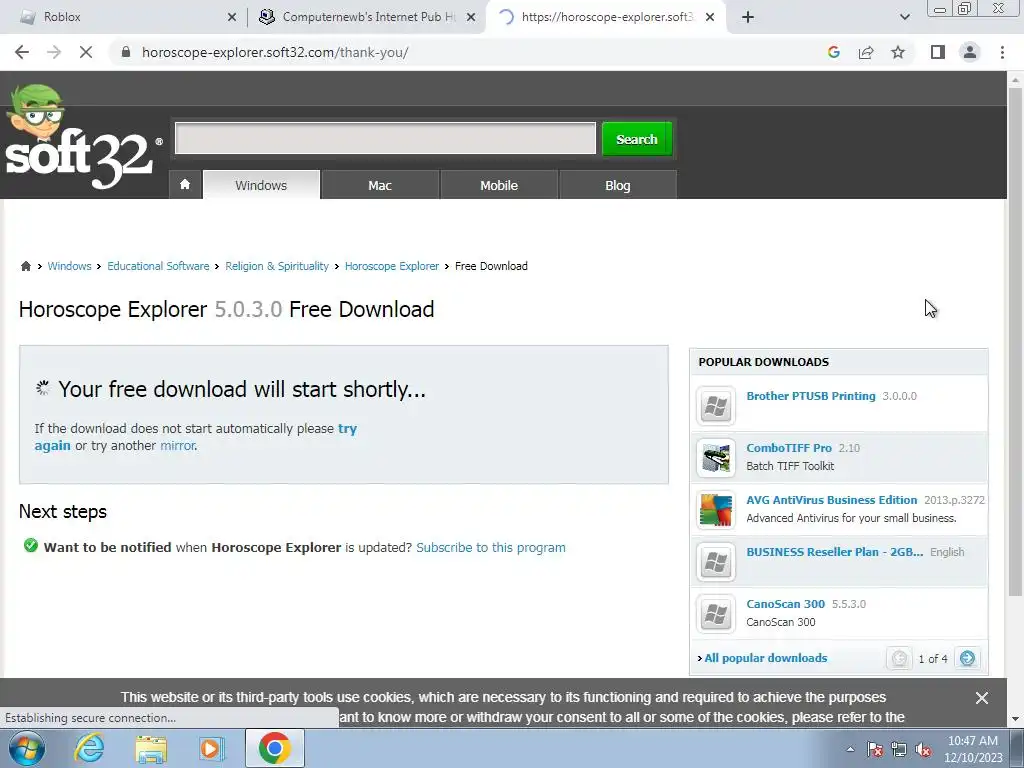Open Chrome three-dot menu

tap(1002, 52)
